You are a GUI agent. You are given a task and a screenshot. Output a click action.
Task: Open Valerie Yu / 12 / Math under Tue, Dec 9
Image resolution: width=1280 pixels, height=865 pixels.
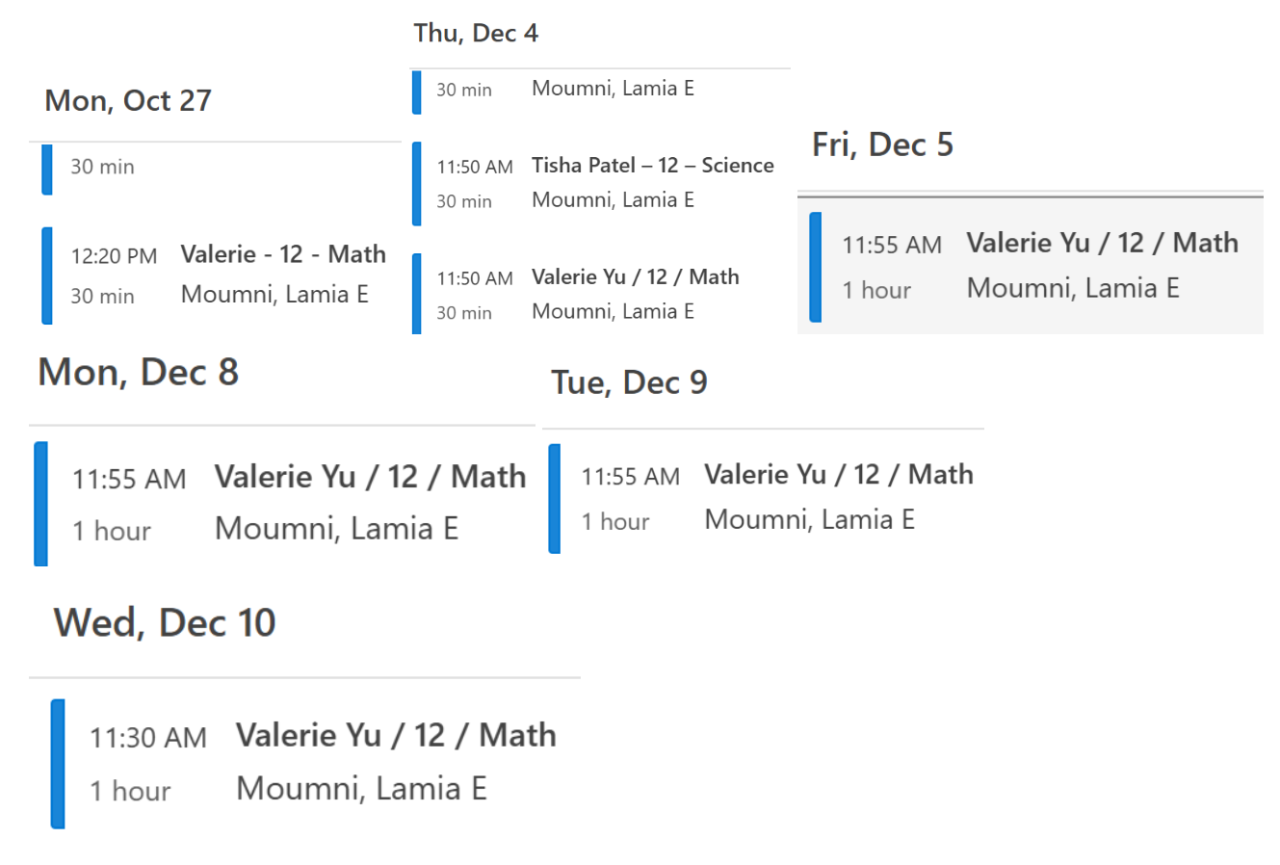point(838,474)
